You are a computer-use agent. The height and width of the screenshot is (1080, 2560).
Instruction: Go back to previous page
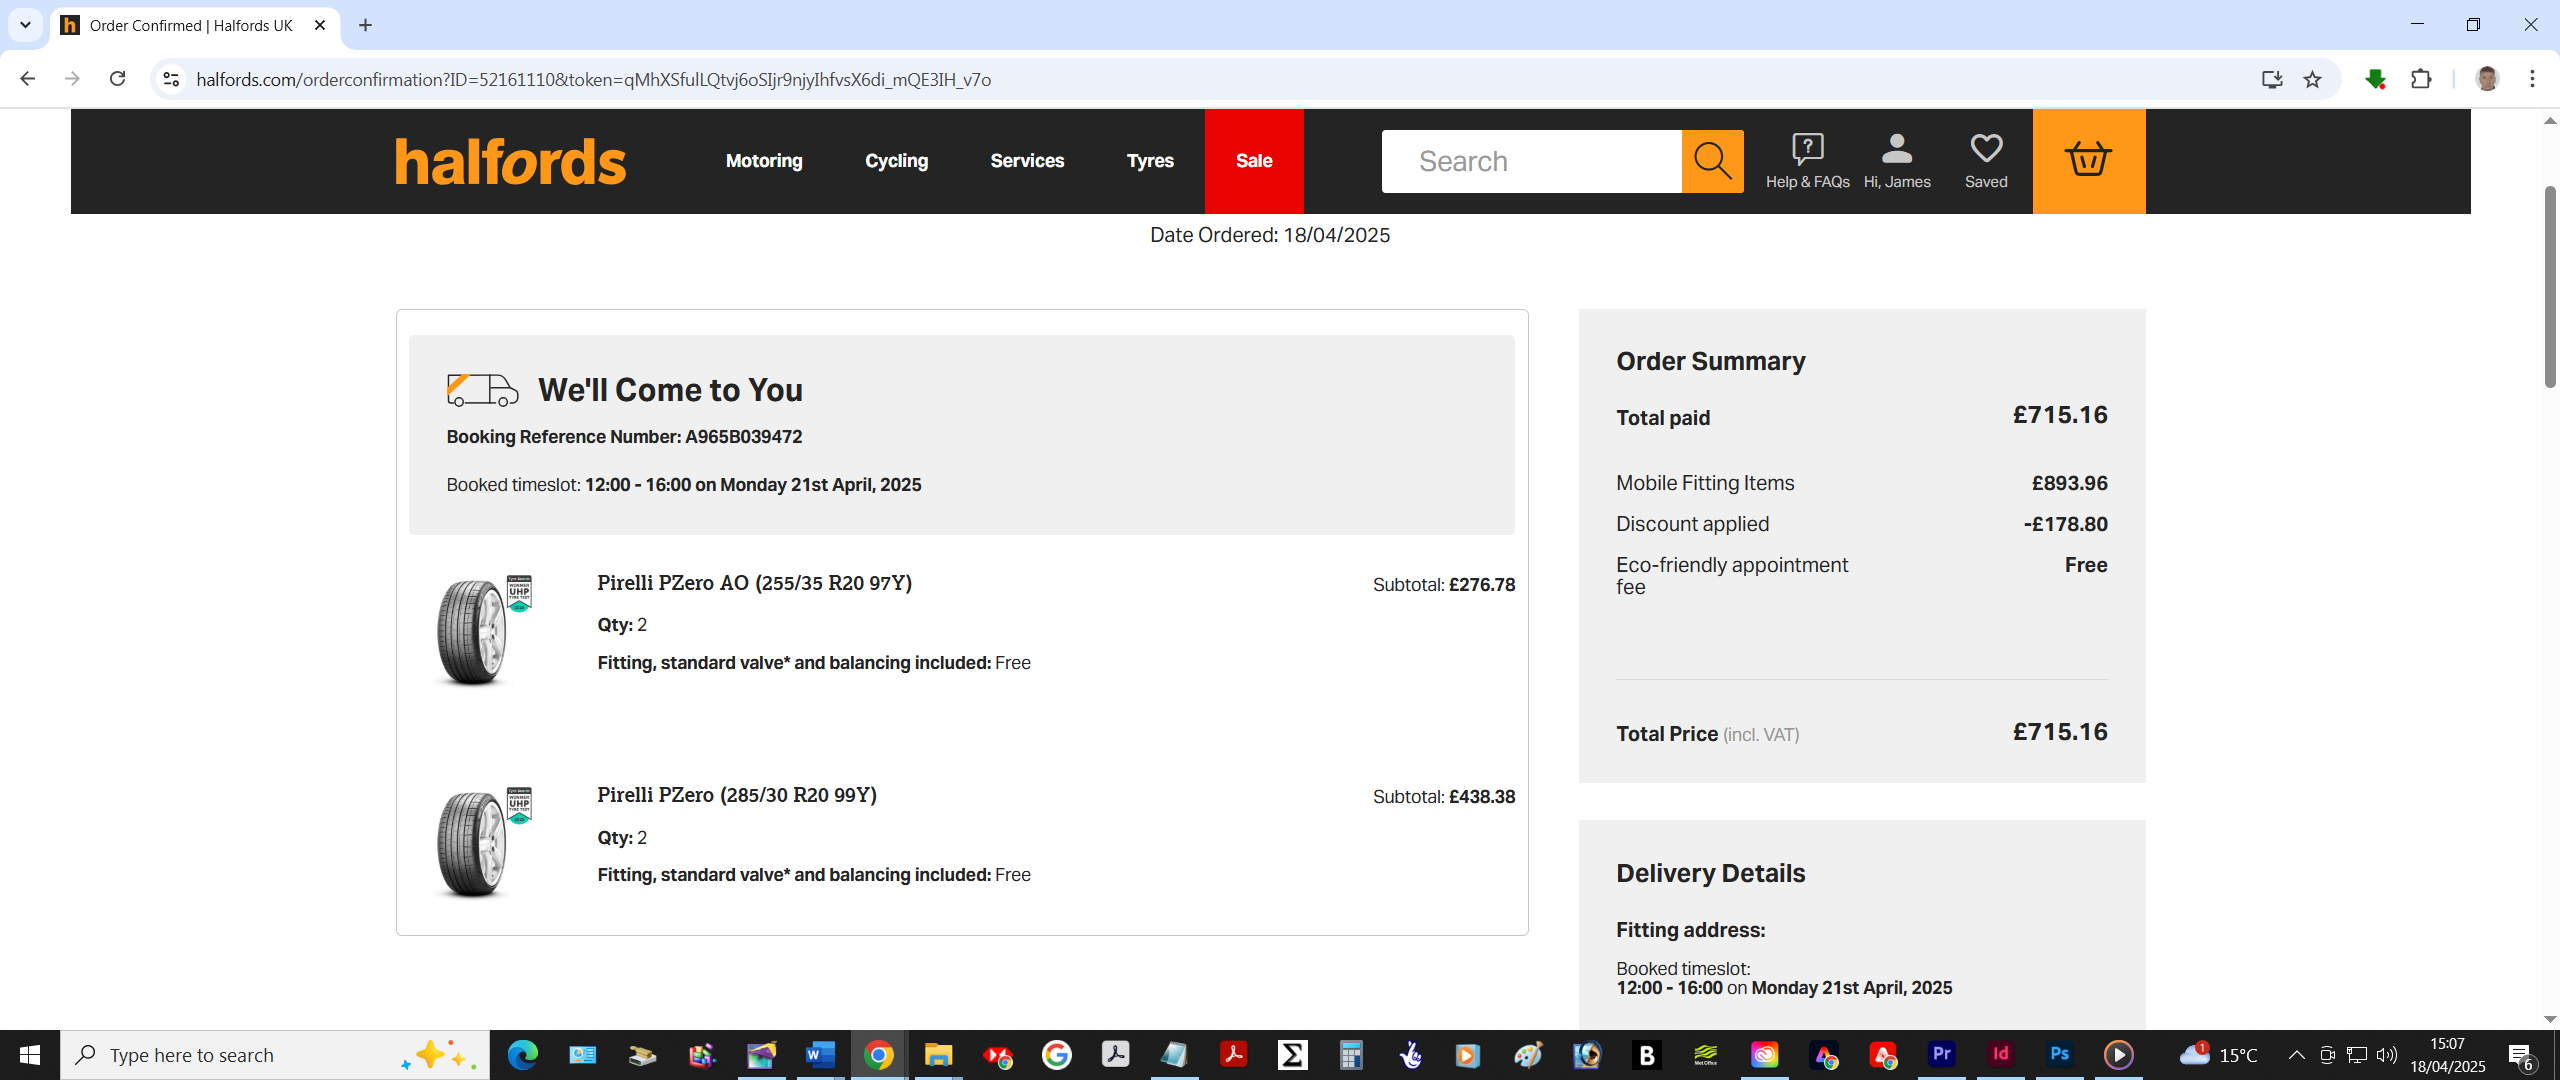tap(28, 79)
